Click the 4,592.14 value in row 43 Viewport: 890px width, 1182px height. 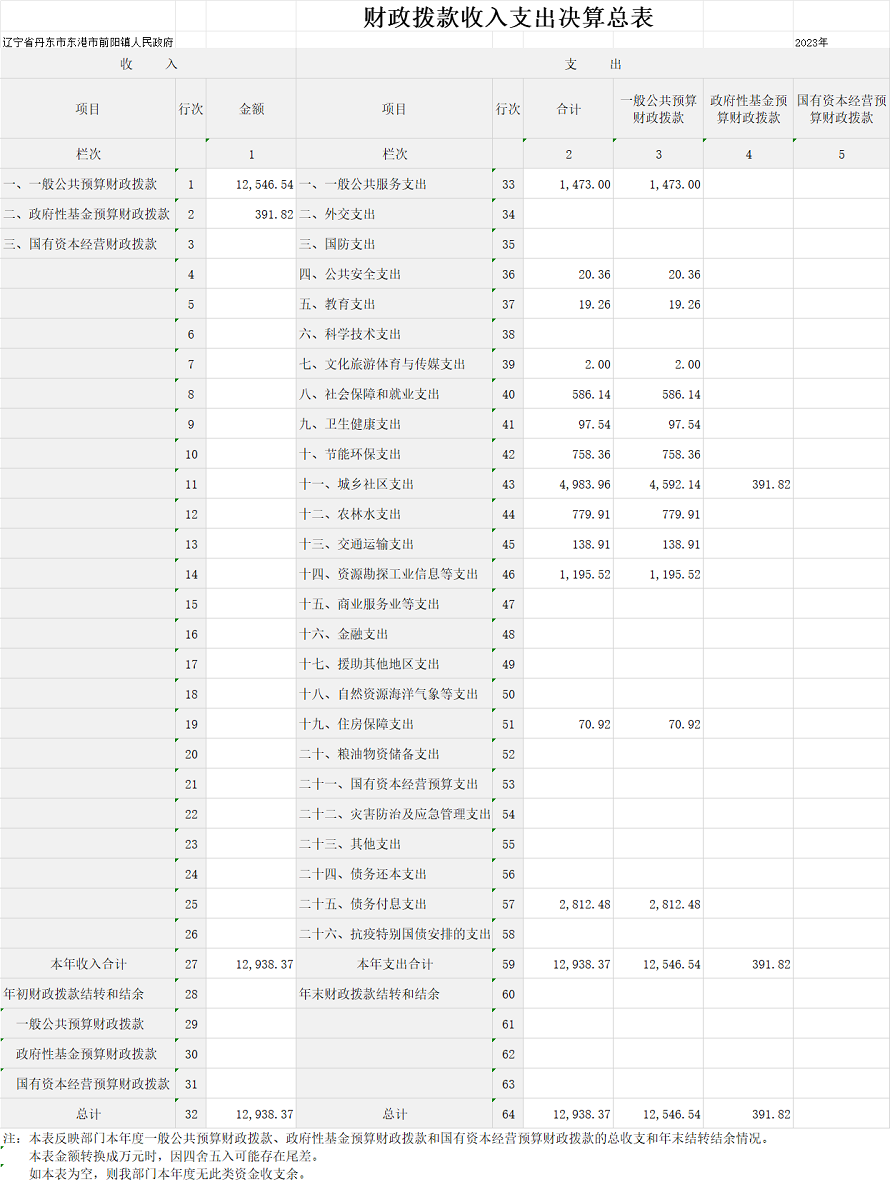coord(674,485)
